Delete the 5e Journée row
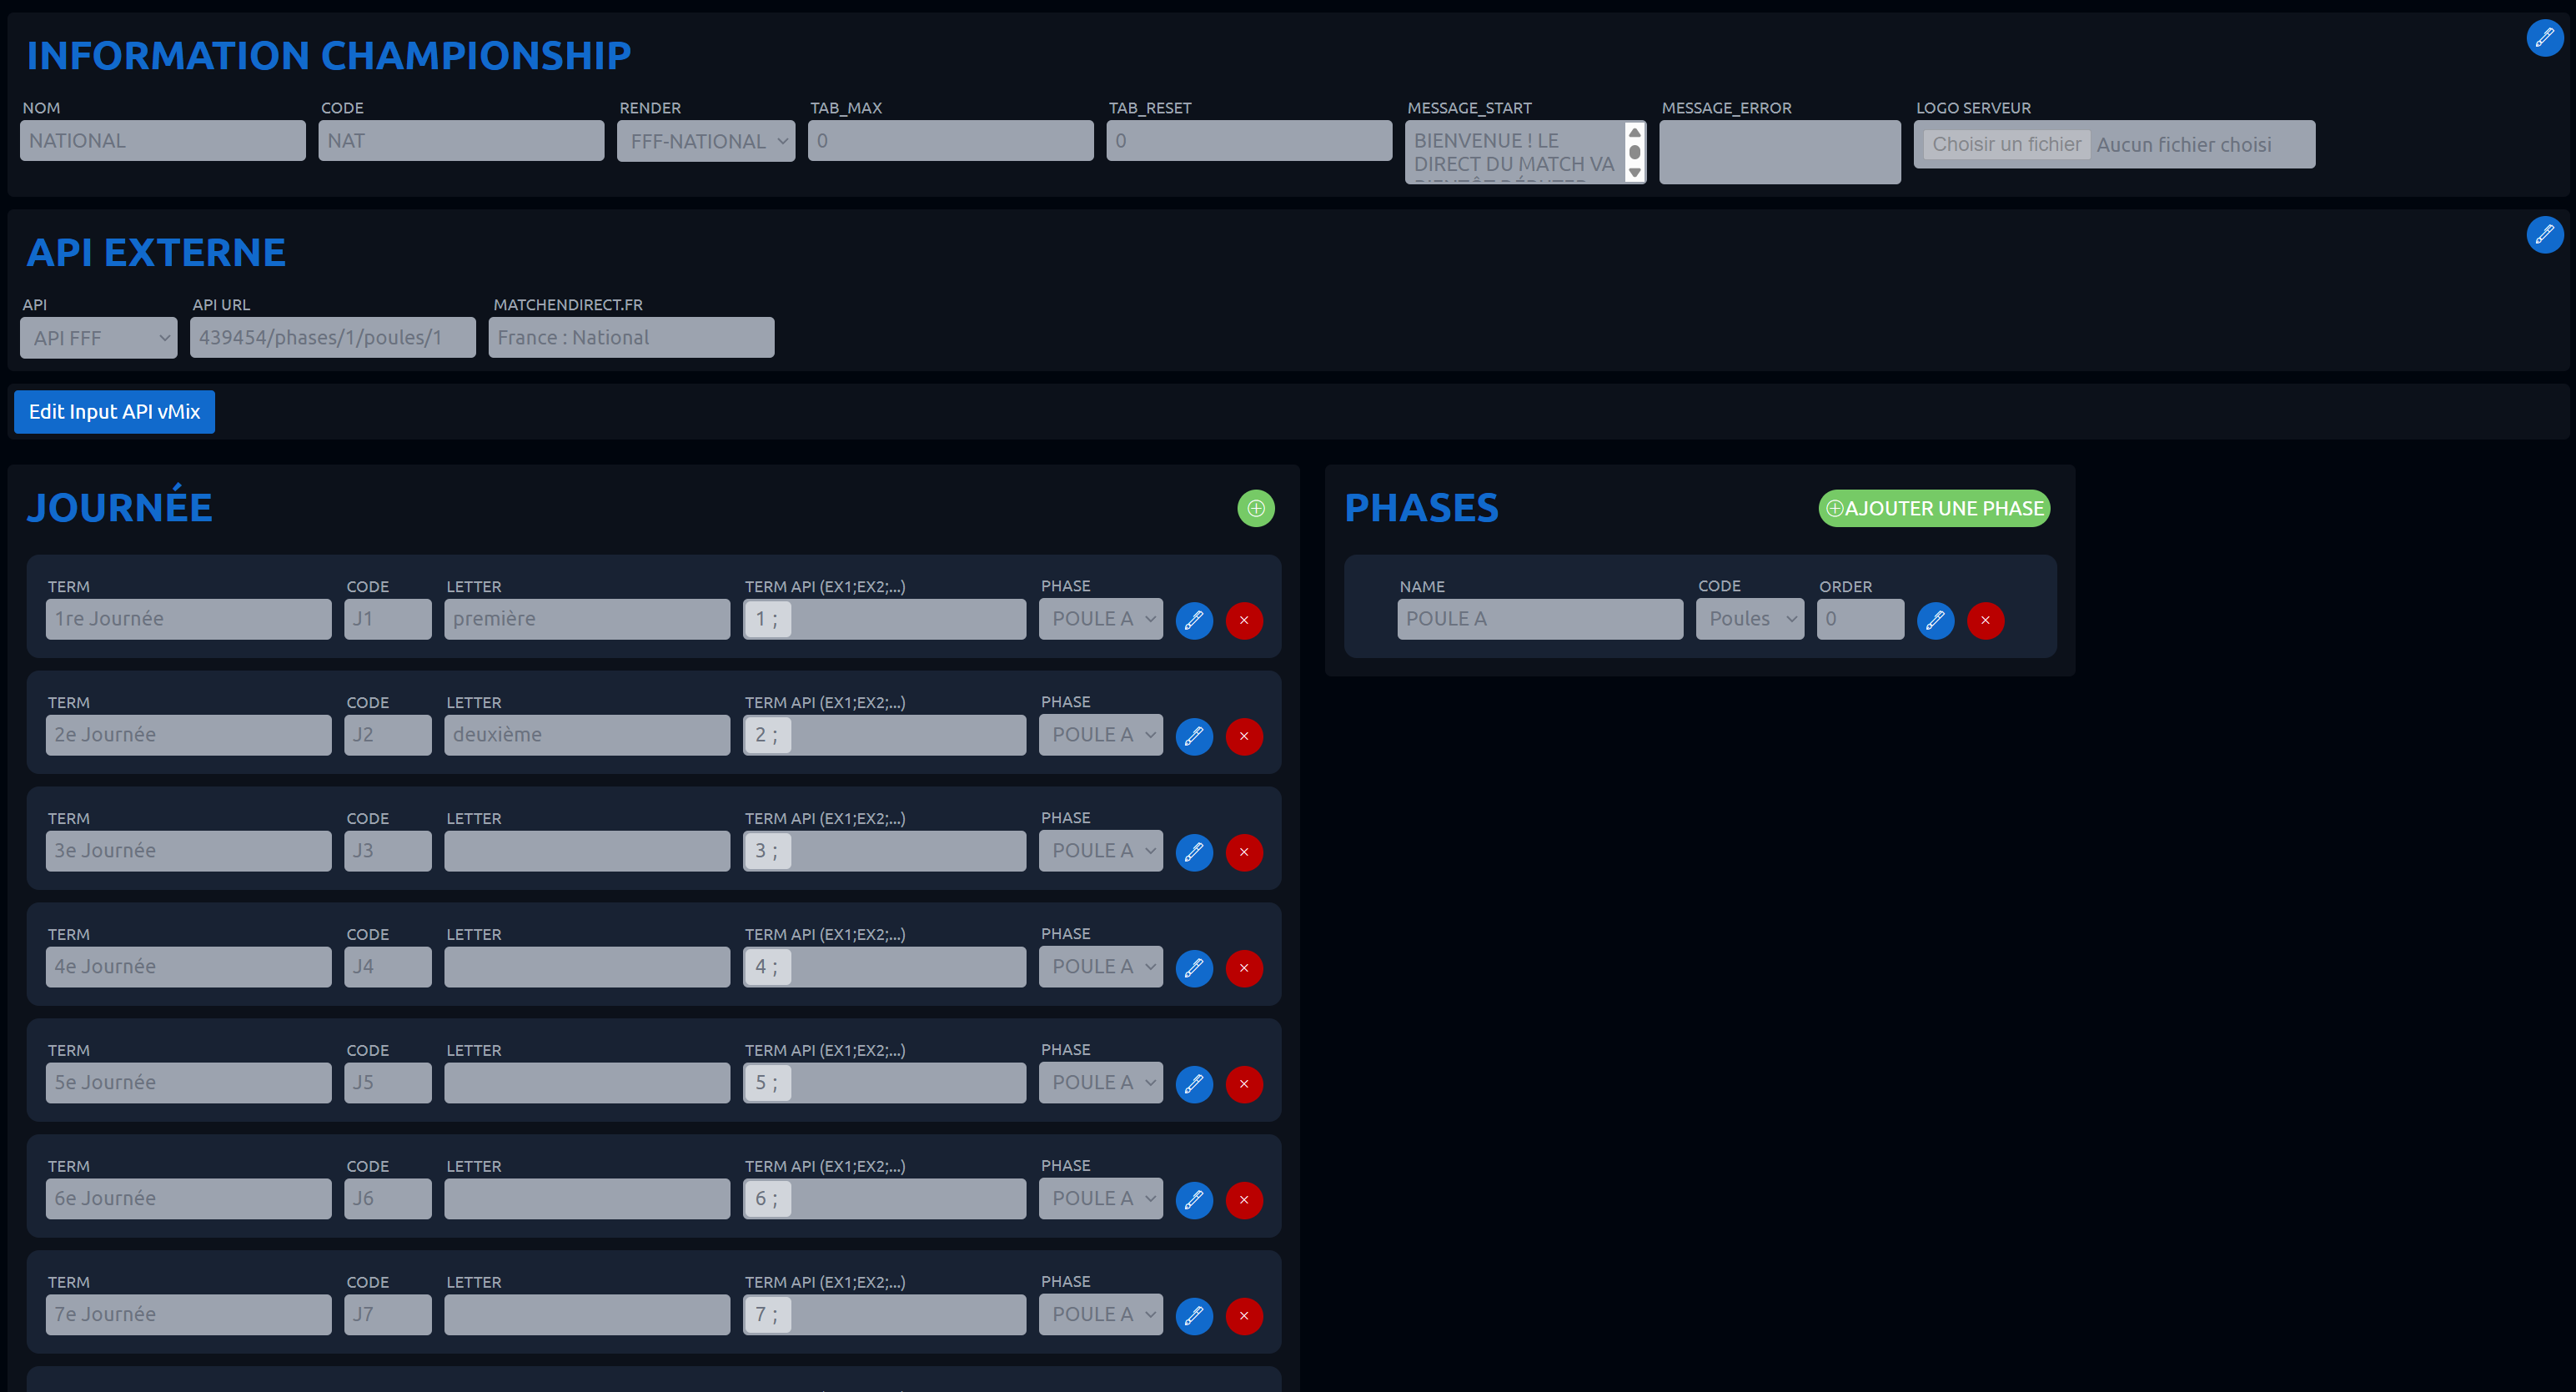The width and height of the screenshot is (2576, 1392). [1244, 1084]
